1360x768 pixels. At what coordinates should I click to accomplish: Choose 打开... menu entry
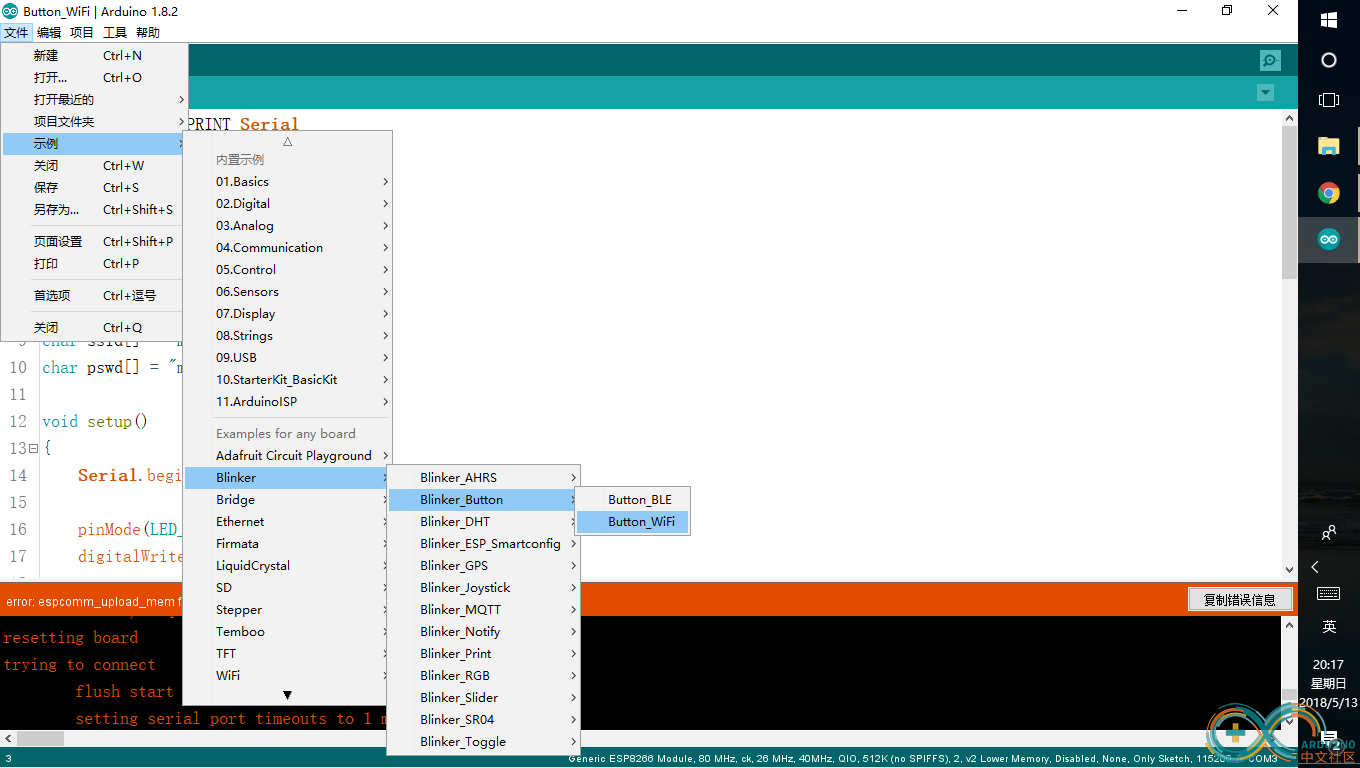(94, 78)
